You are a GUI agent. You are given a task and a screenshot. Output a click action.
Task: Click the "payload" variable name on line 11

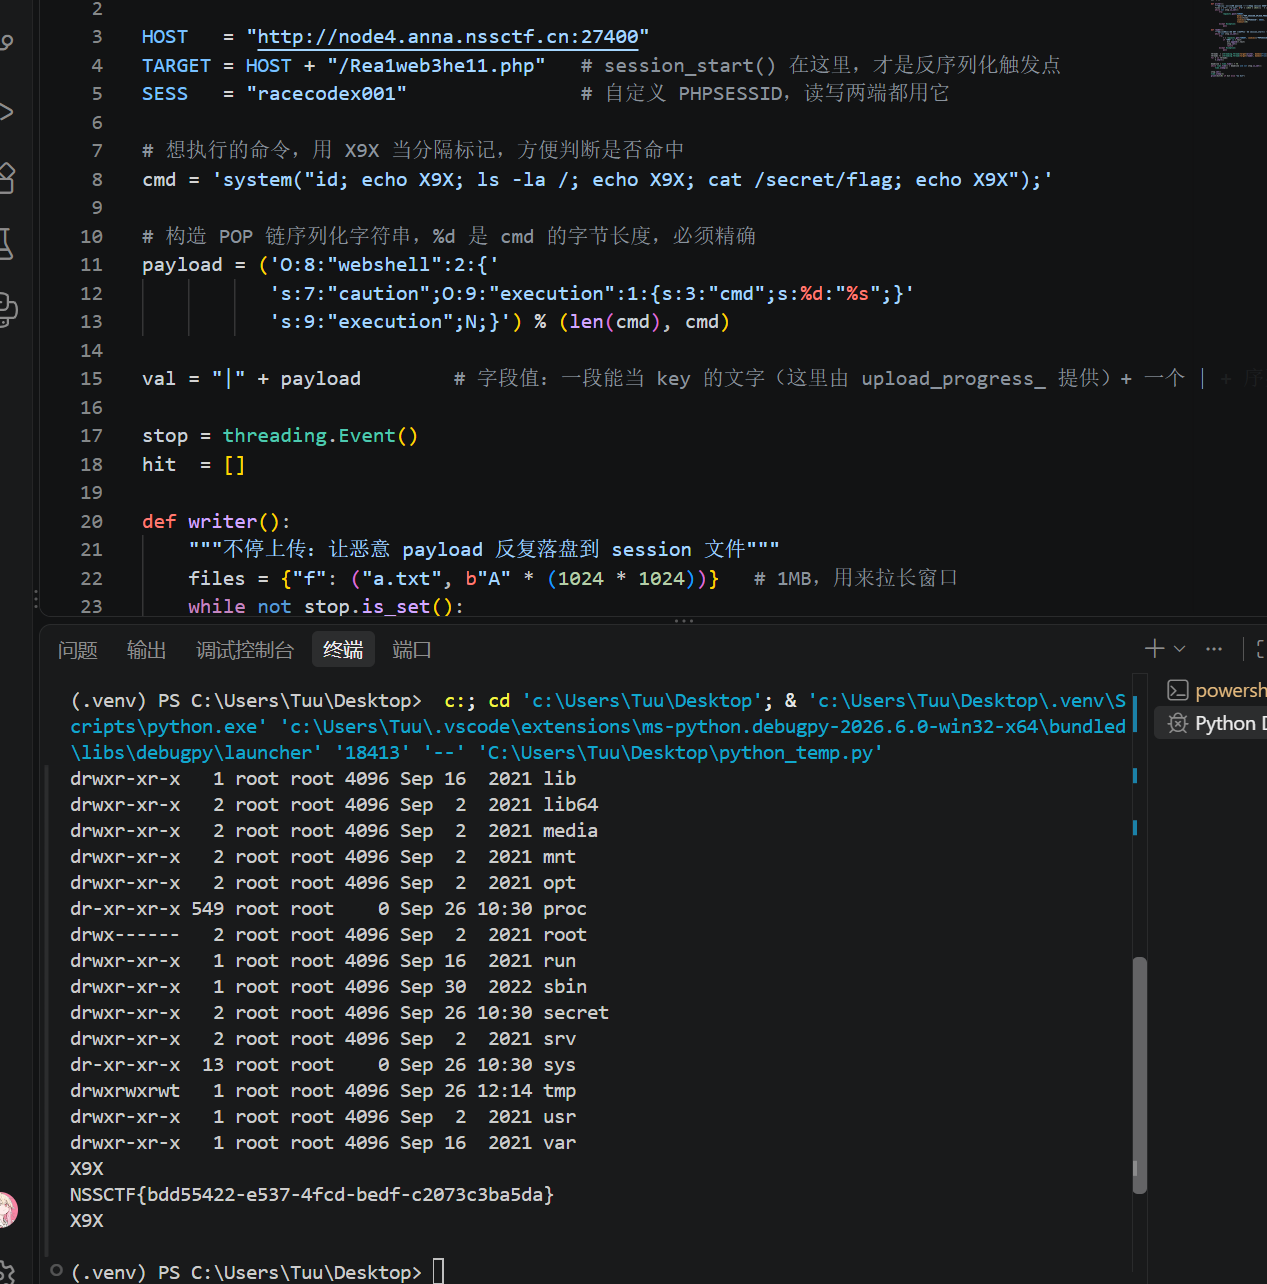[x=182, y=265]
